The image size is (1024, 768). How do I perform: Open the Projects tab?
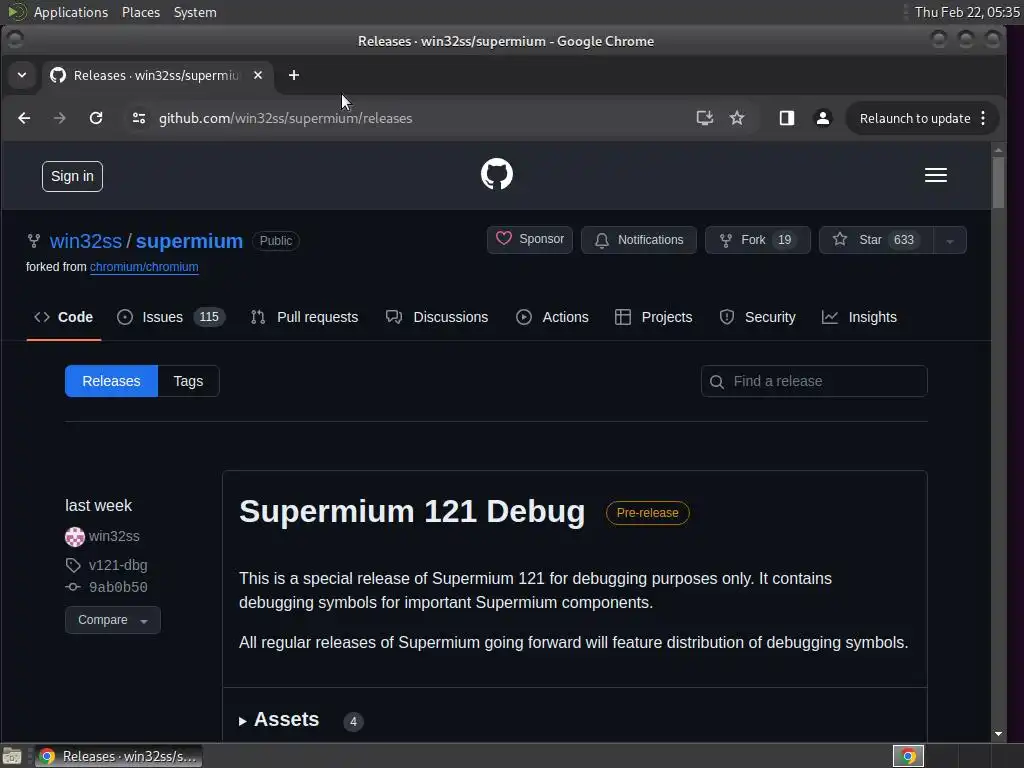click(x=654, y=317)
